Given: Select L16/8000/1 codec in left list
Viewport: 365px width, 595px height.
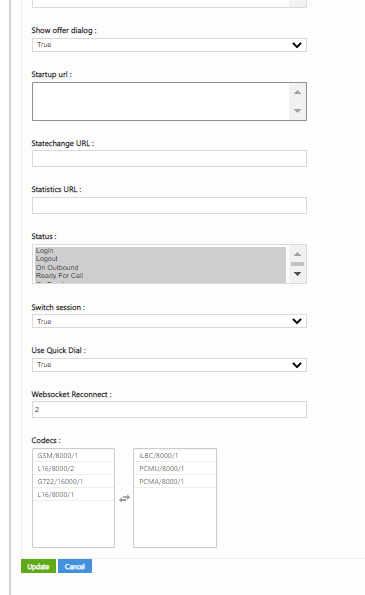Looking at the screenshot, I should [x=73, y=494].
